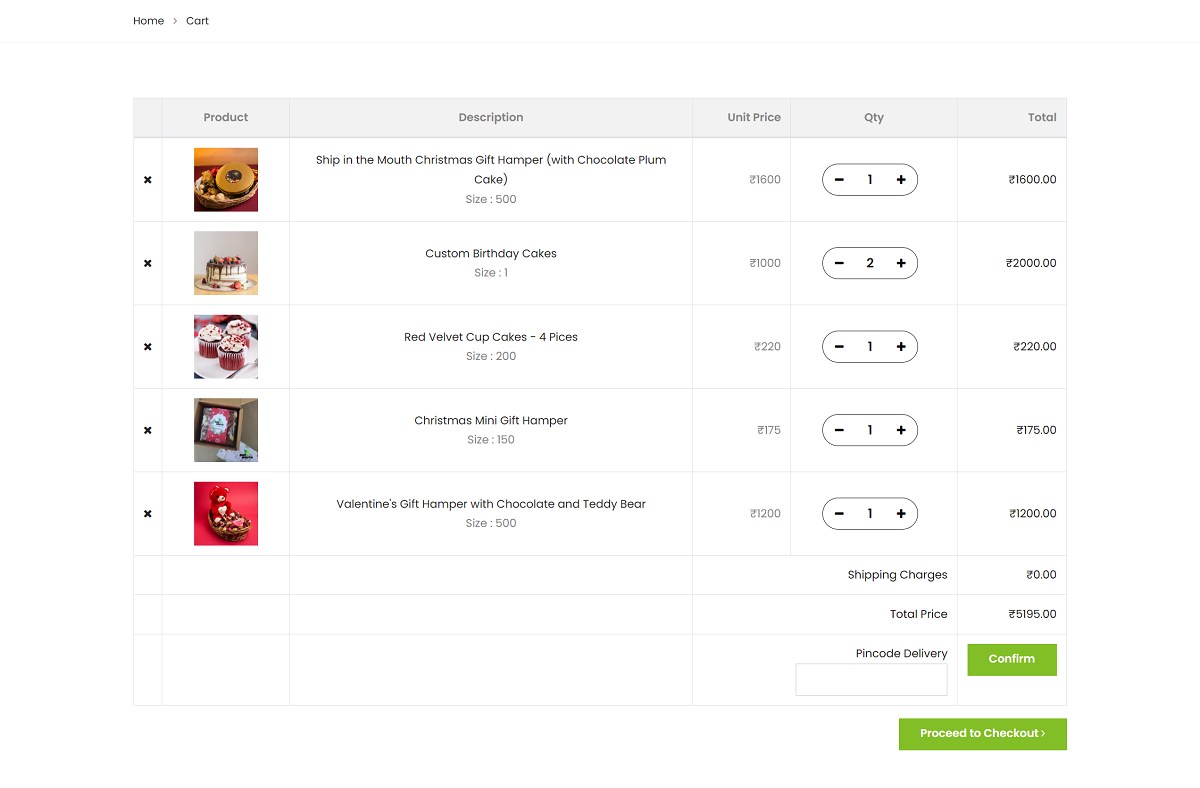The image size is (1200, 788).
Task: Select the Cart breadcrumb entry
Action: (197, 20)
